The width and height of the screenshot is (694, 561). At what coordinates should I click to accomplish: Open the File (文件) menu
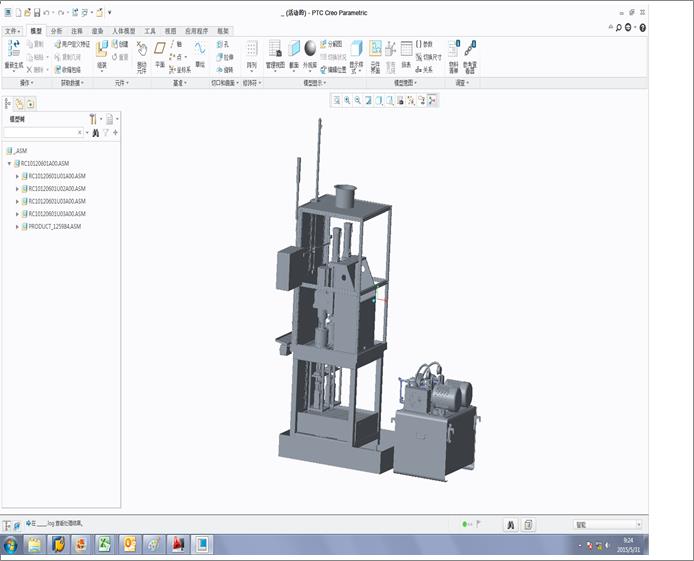click(12, 31)
